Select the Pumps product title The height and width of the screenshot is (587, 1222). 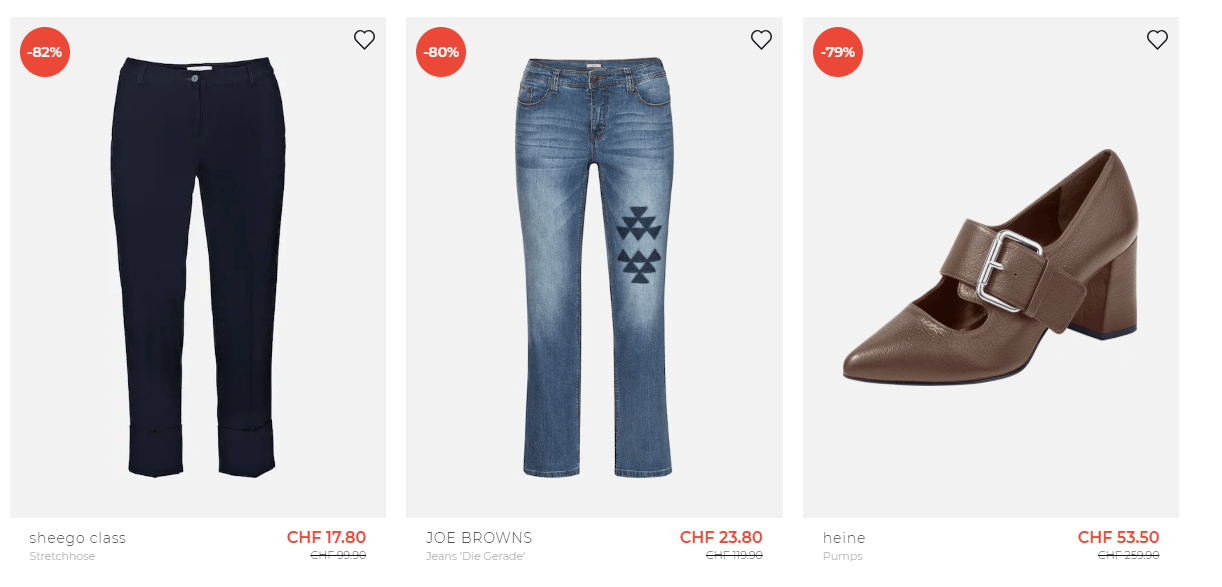[842, 556]
